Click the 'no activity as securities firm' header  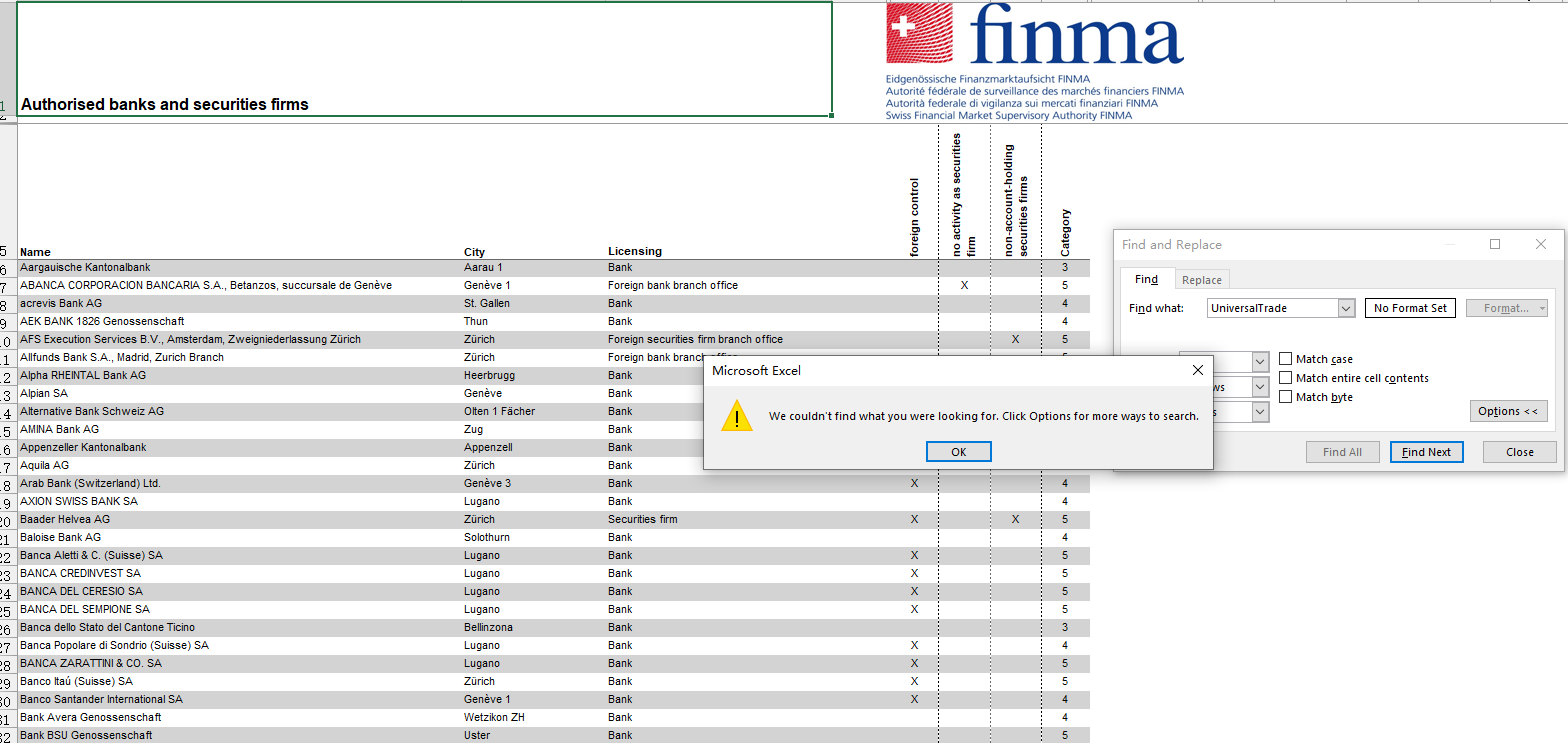pos(964,194)
